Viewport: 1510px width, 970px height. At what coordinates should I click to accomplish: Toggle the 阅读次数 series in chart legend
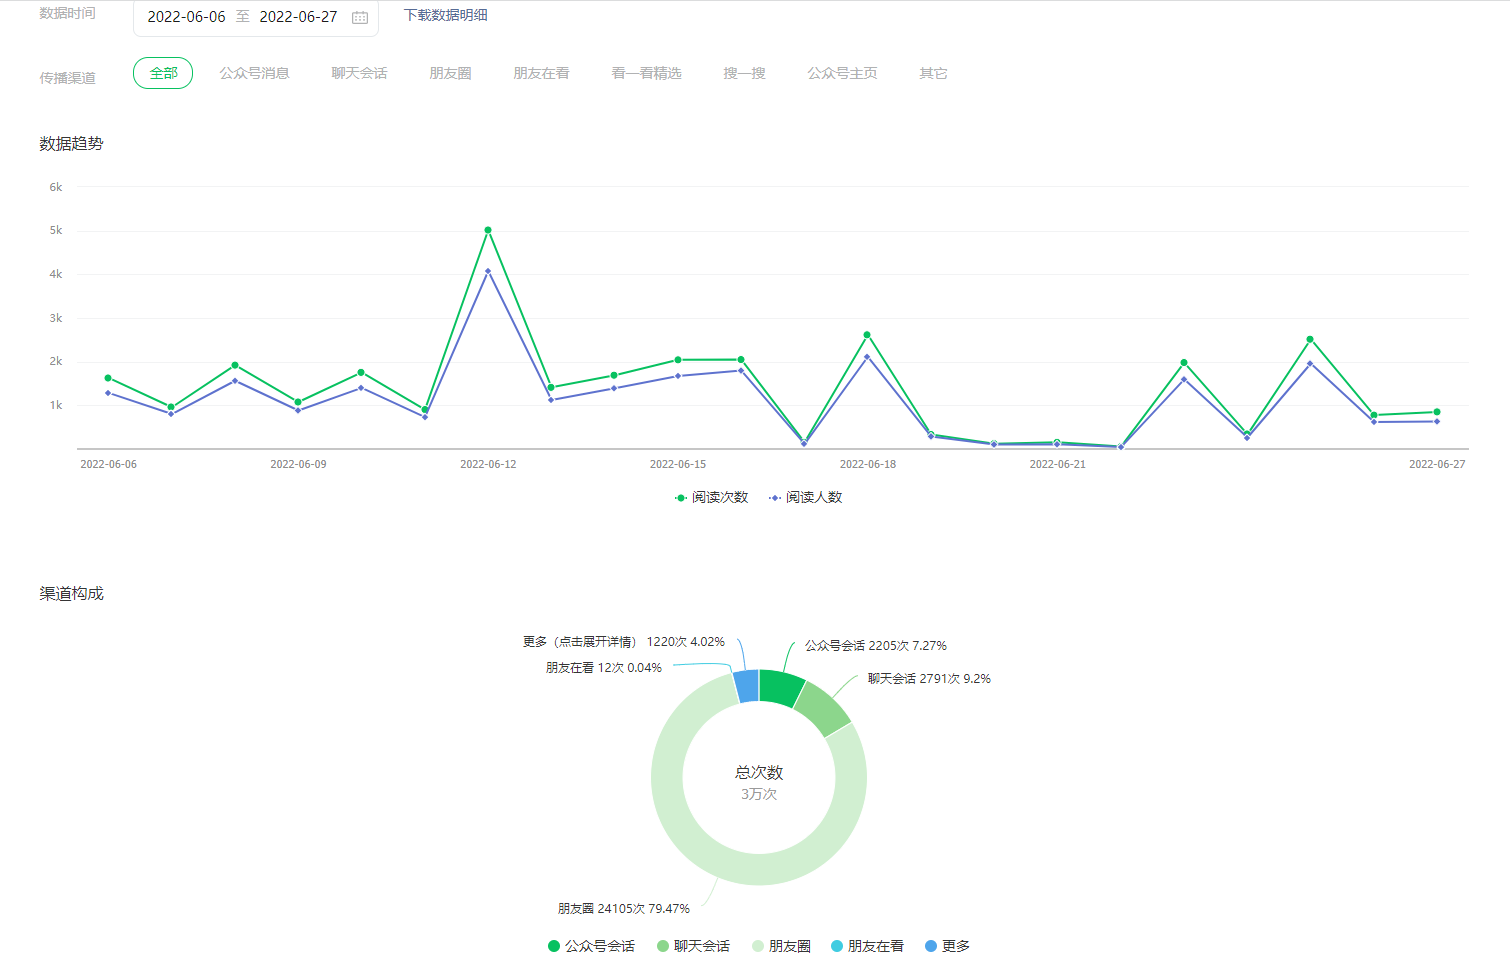pyautogui.click(x=711, y=497)
